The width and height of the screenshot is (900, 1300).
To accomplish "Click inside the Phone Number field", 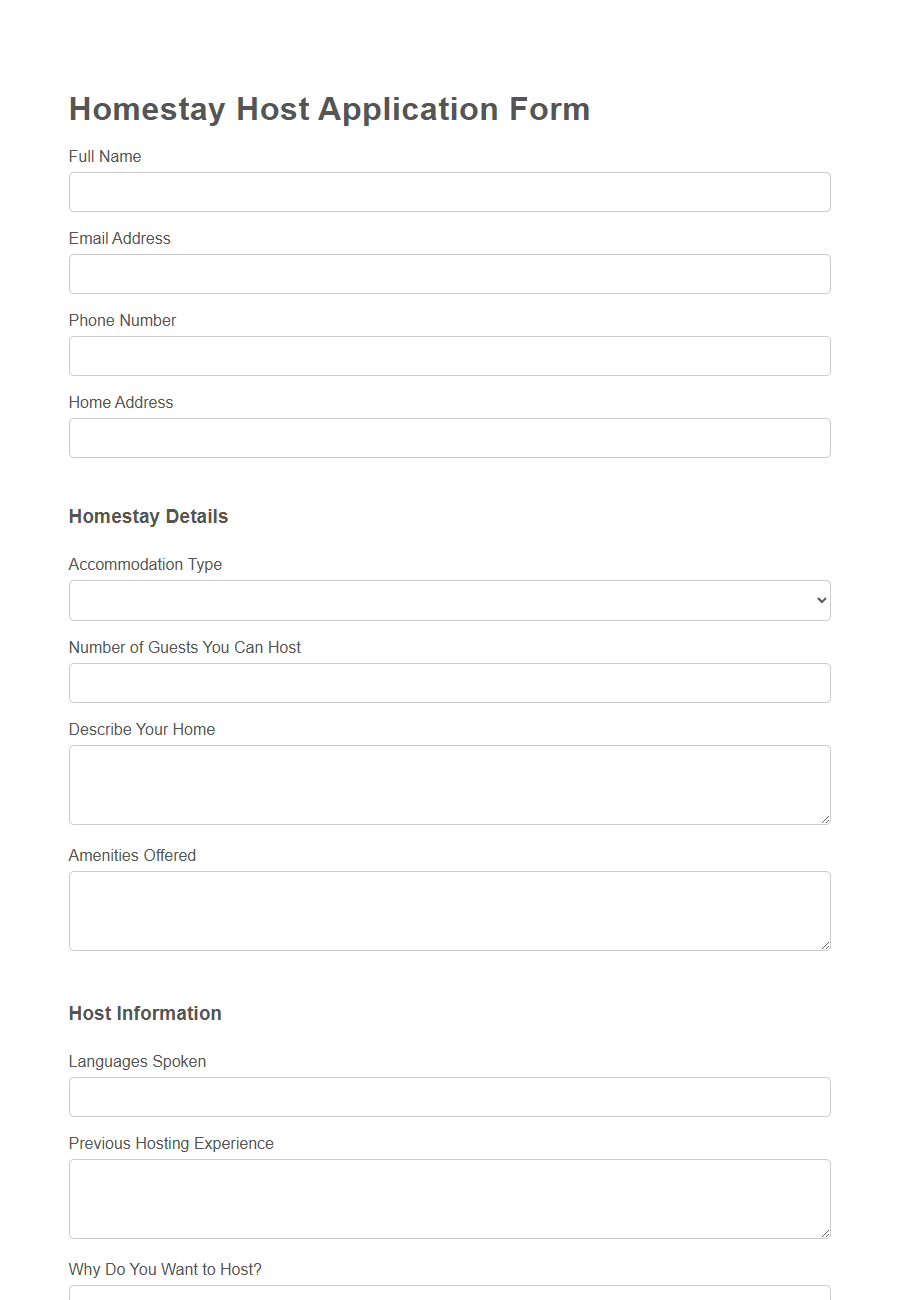I will click(x=449, y=356).
